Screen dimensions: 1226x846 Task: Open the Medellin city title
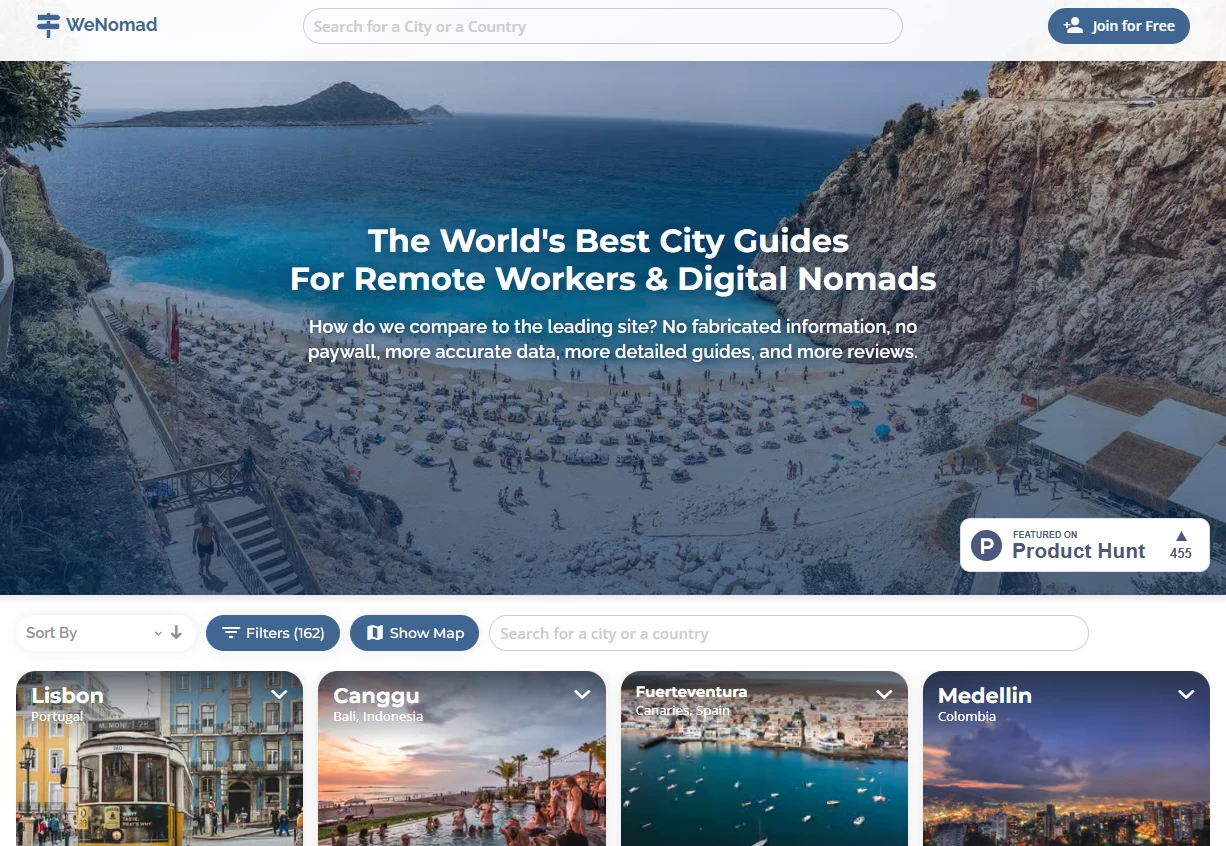click(x=984, y=695)
